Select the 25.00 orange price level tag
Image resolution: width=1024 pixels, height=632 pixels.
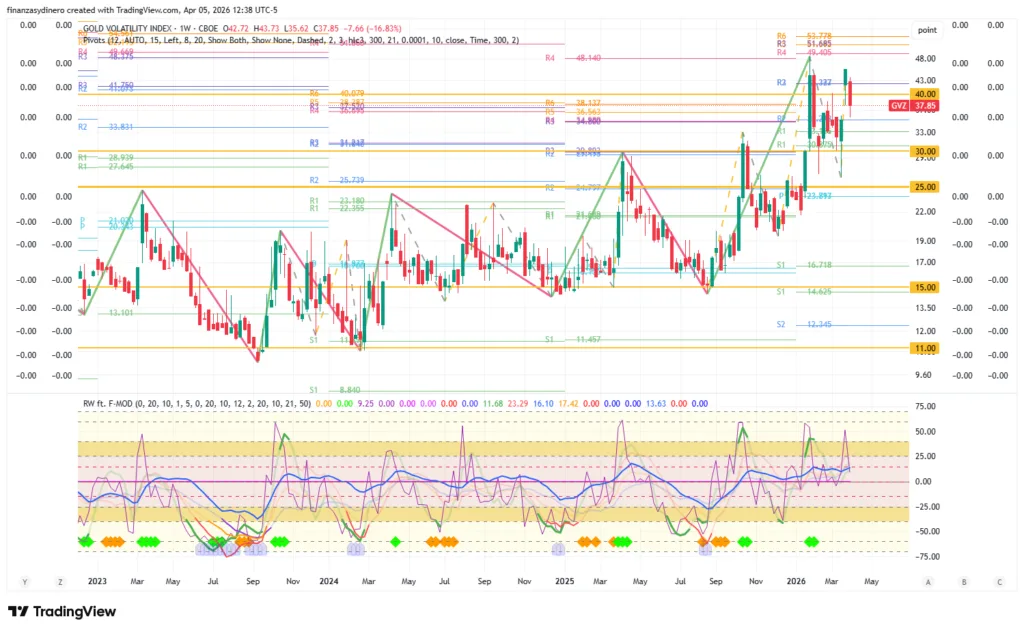click(924, 187)
